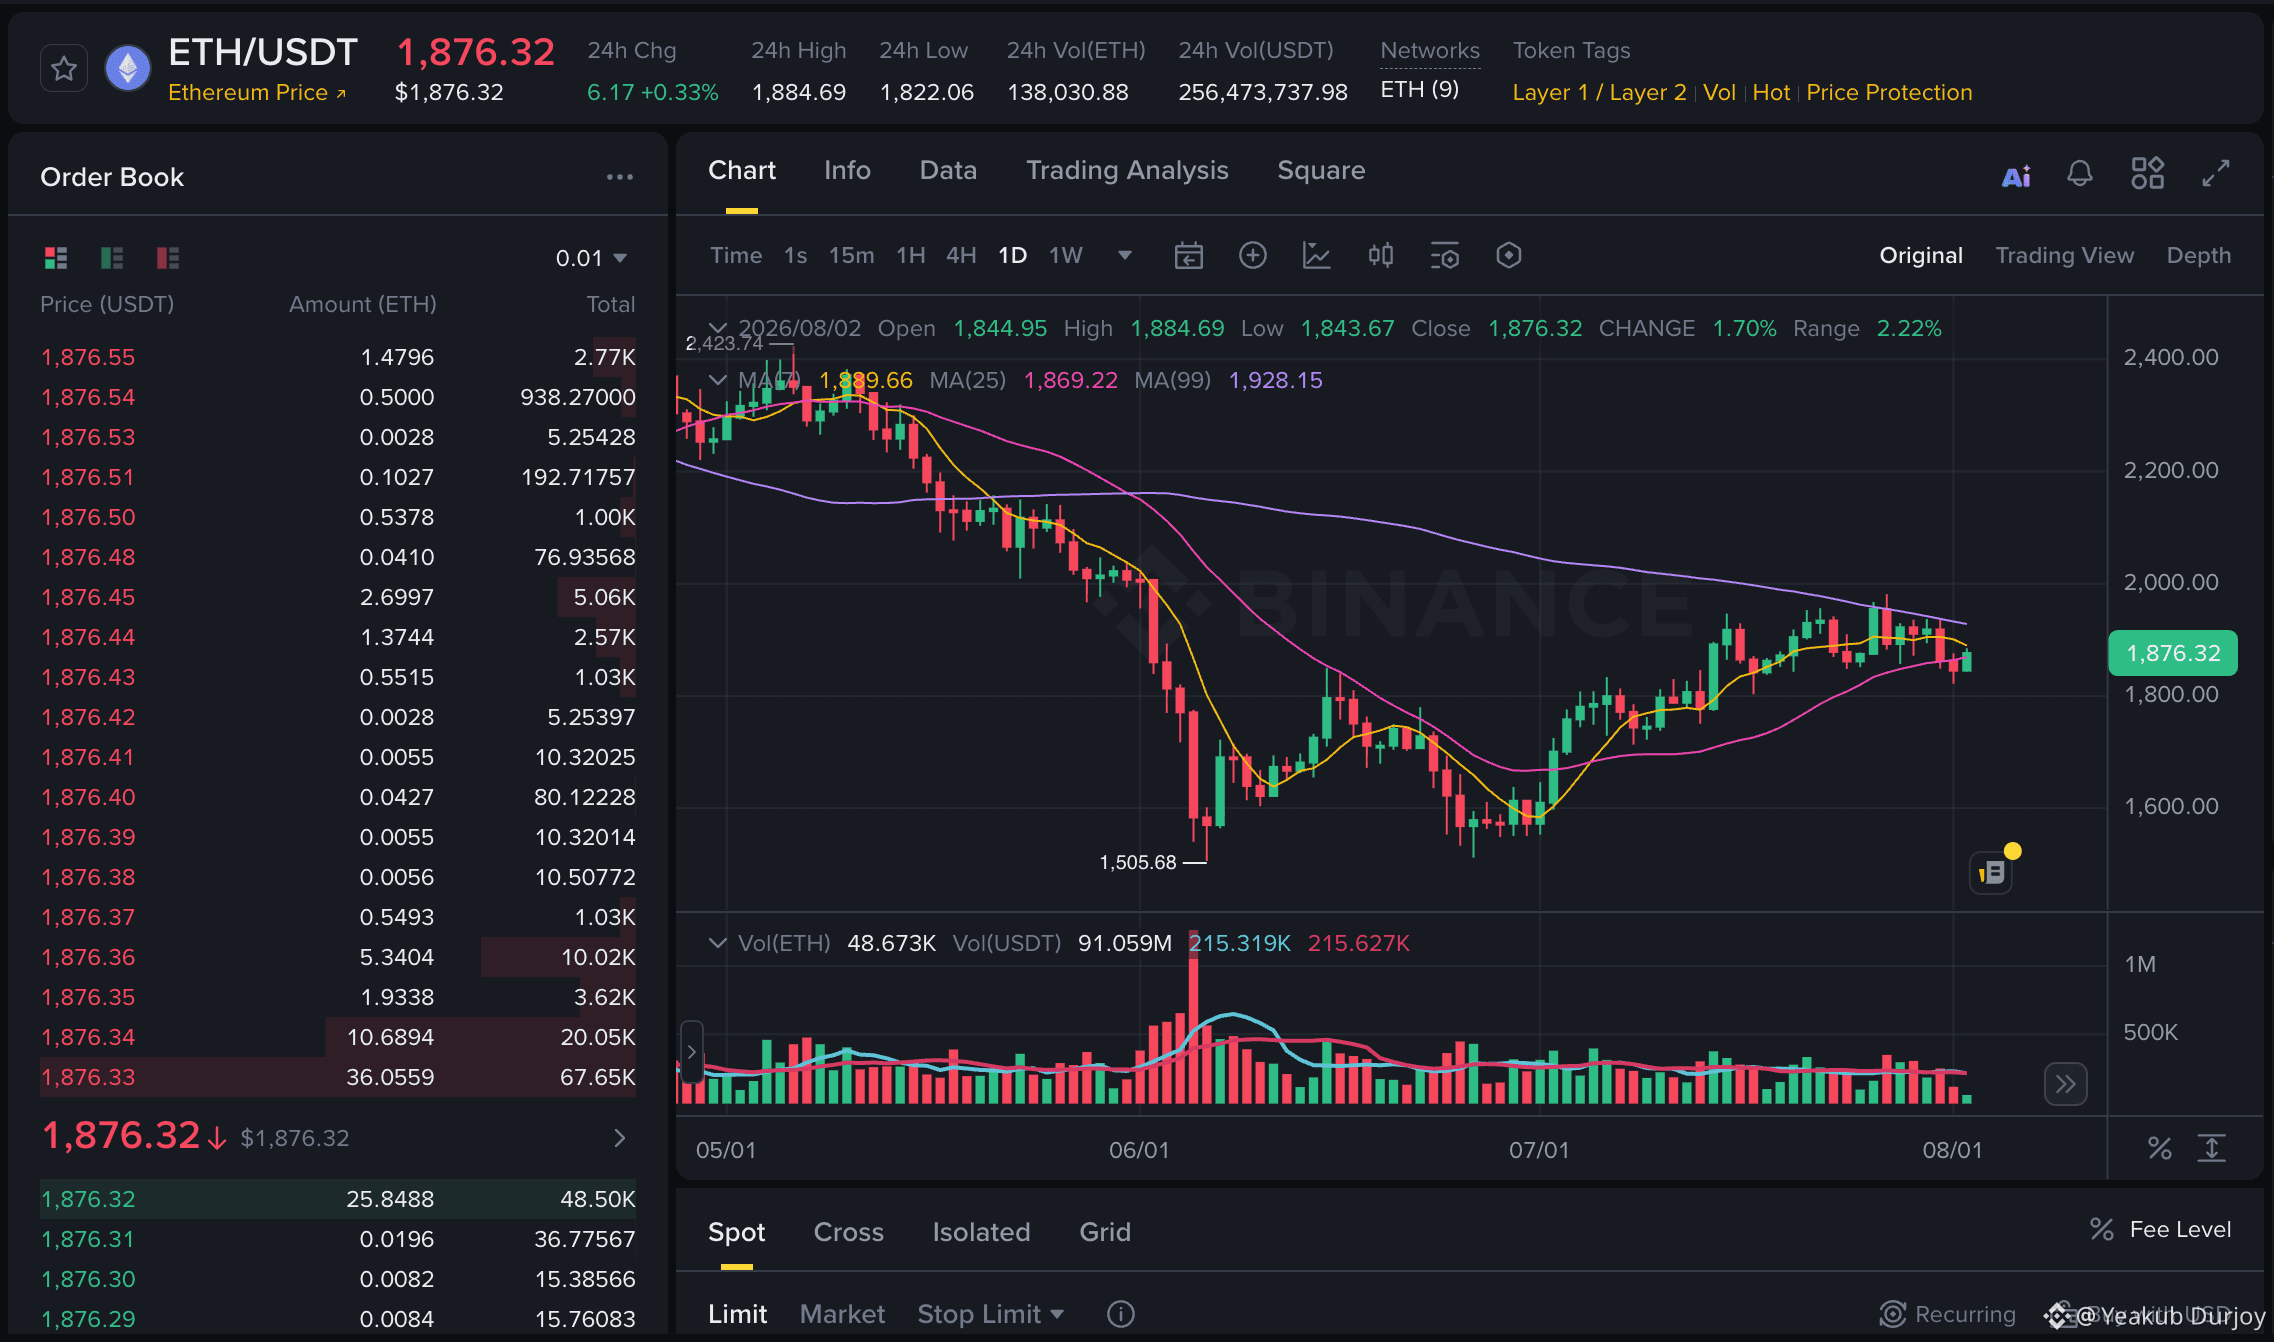This screenshot has width=2274, height=1342.
Task: Expand last price row arrow in order book
Action: click(x=620, y=1138)
